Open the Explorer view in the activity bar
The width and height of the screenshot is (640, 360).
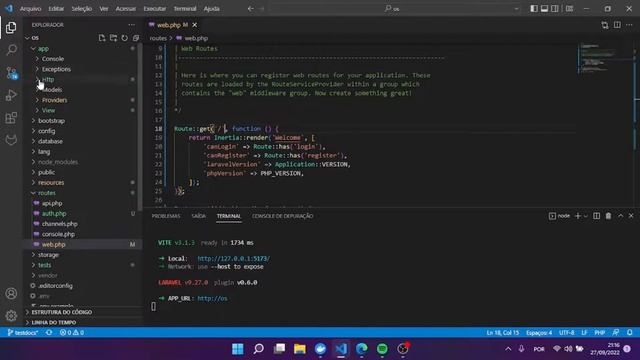point(11,28)
